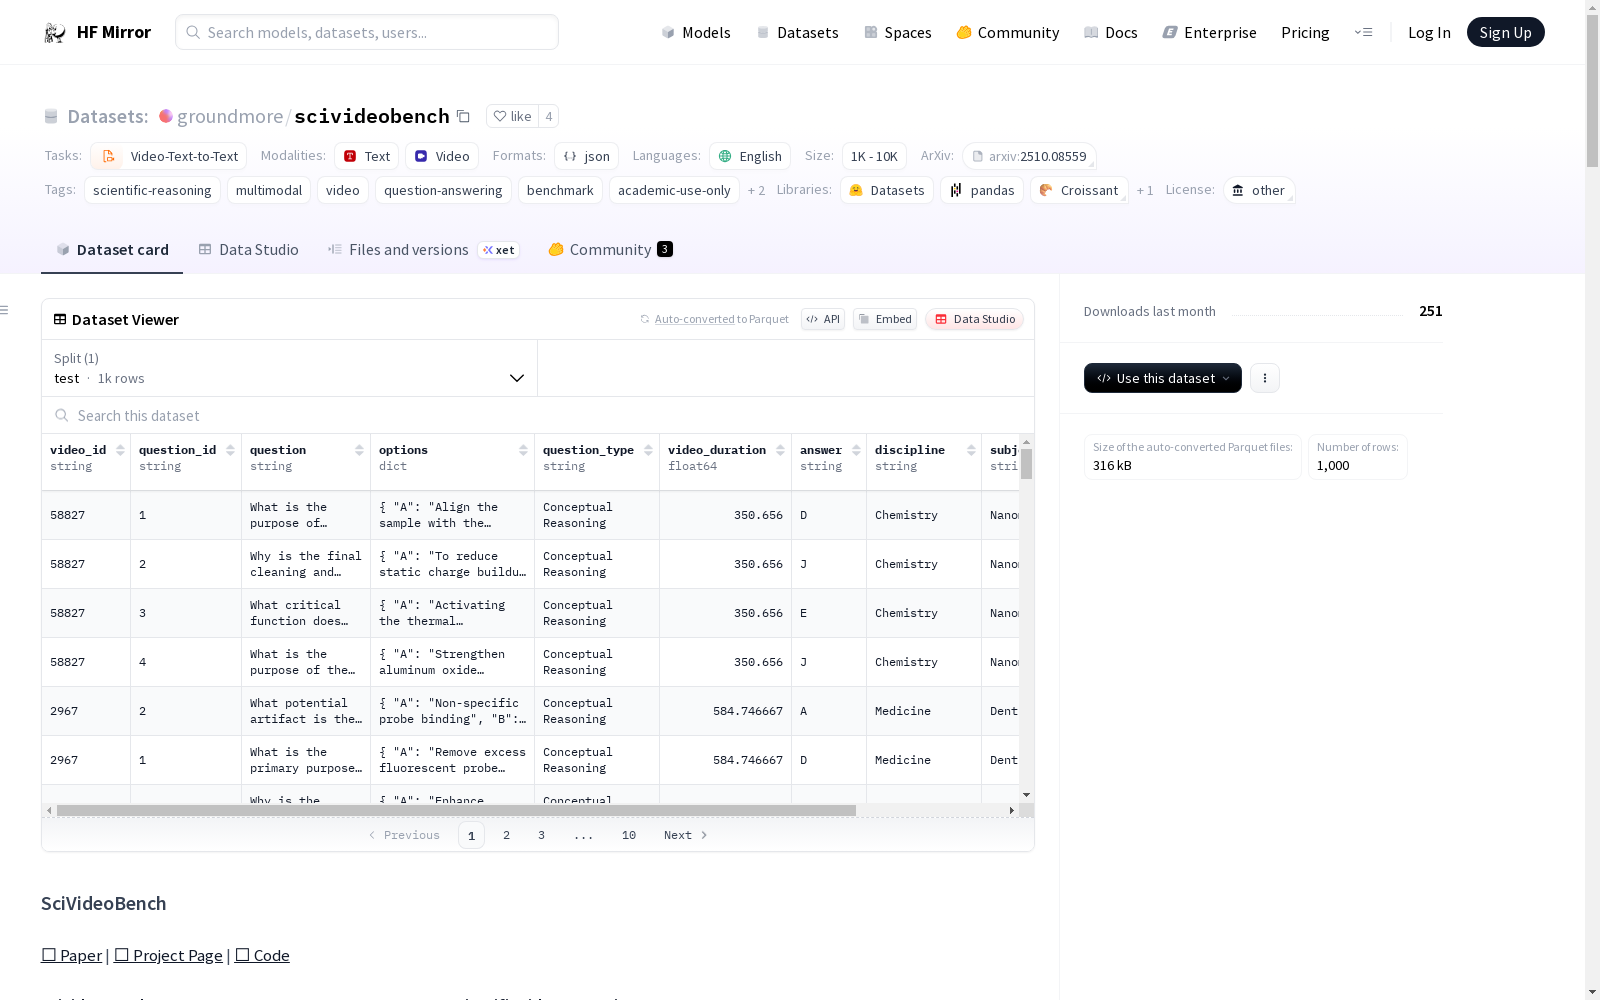The image size is (1600, 1000).
Task: Go to the Pricing page
Action: 1305,32
